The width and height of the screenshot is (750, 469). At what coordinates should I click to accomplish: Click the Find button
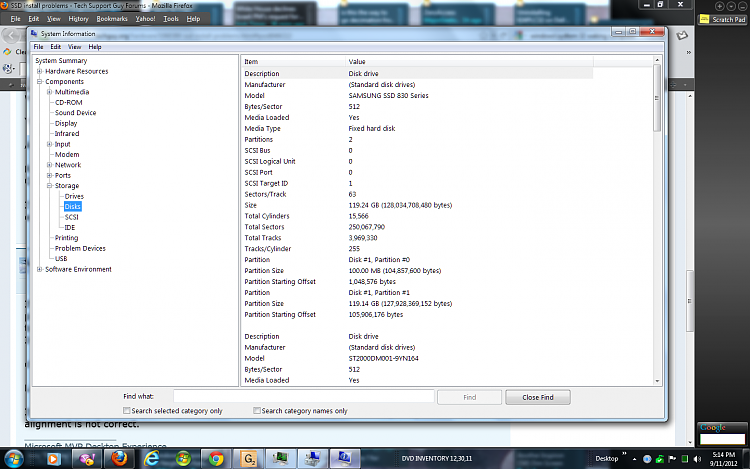(x=469, y=397)
